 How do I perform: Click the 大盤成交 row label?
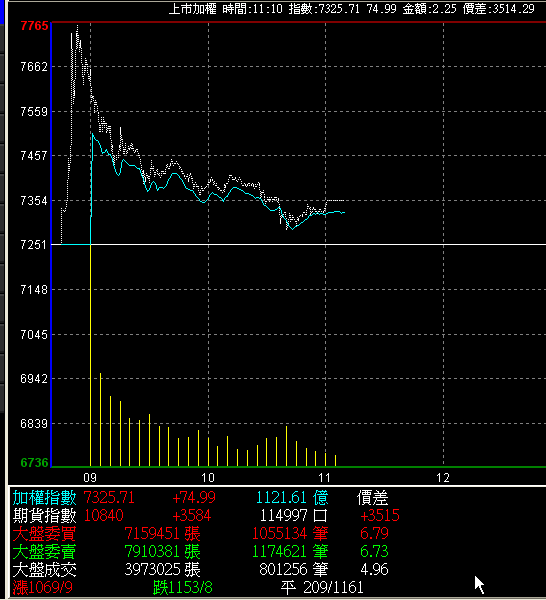click(44, 570)
